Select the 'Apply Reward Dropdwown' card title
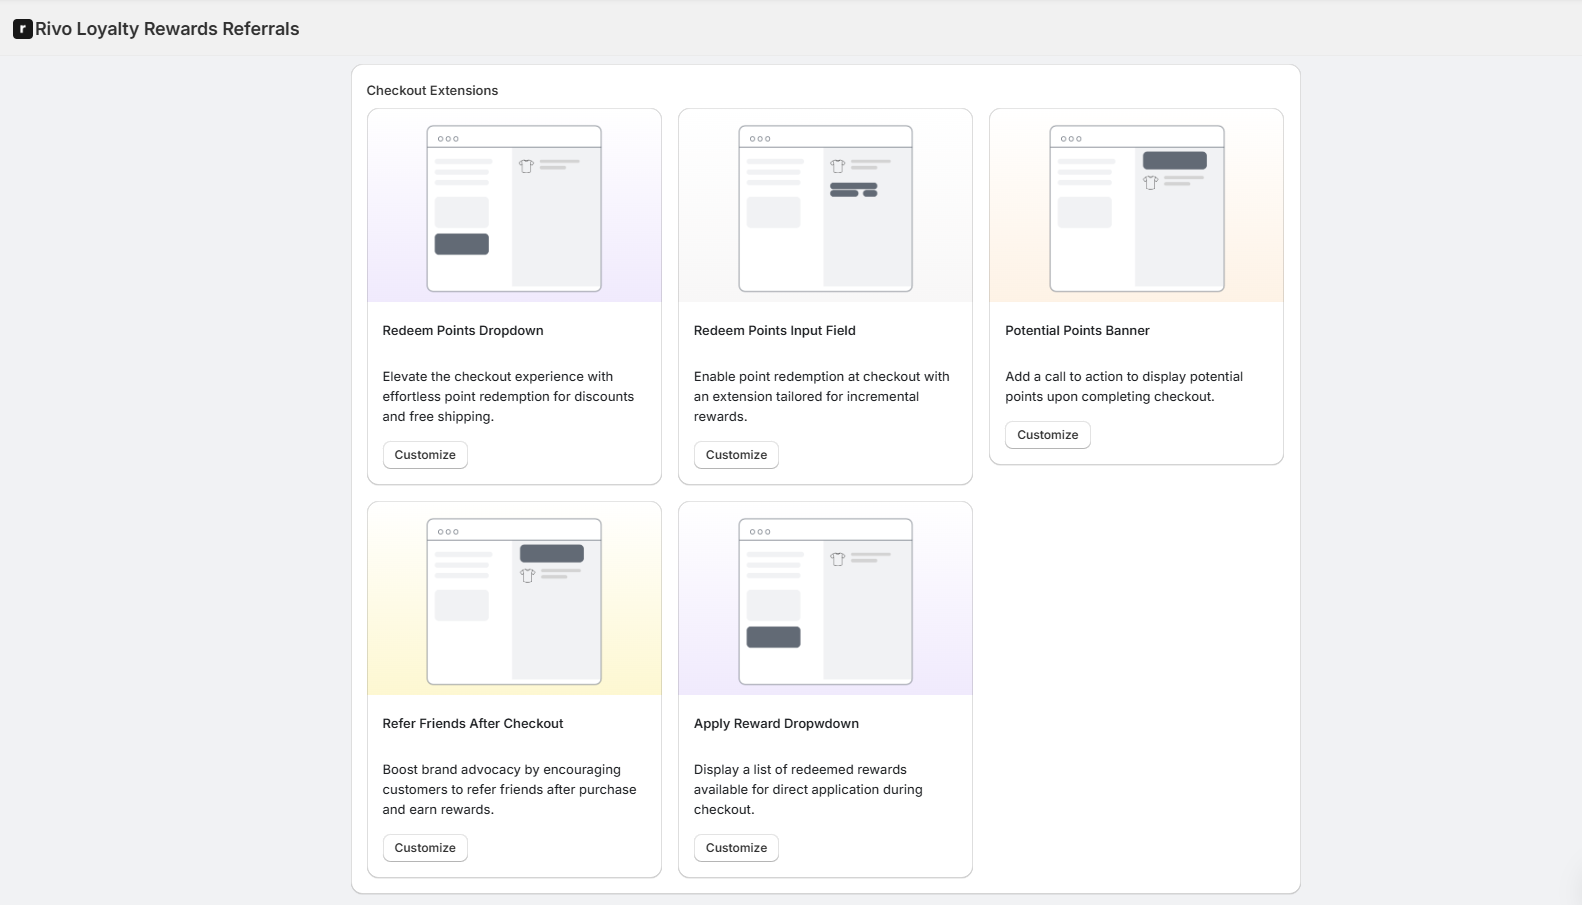1582x905 pixels. pos(776,724)
